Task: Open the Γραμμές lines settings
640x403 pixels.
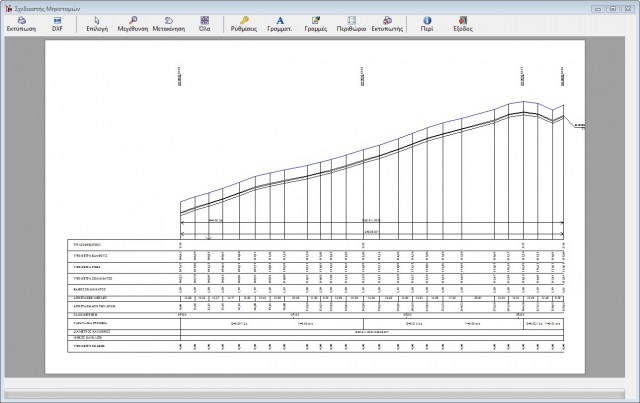Action: [316, 22]
